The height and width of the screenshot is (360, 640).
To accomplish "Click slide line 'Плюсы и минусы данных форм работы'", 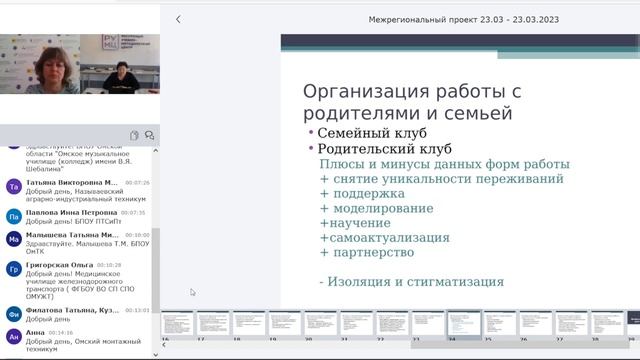I will point(444,164).
